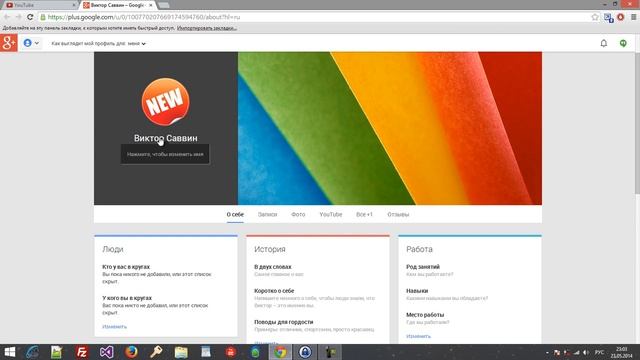
Task: Open the key icon app in taskbar
Action: point(156,352)
